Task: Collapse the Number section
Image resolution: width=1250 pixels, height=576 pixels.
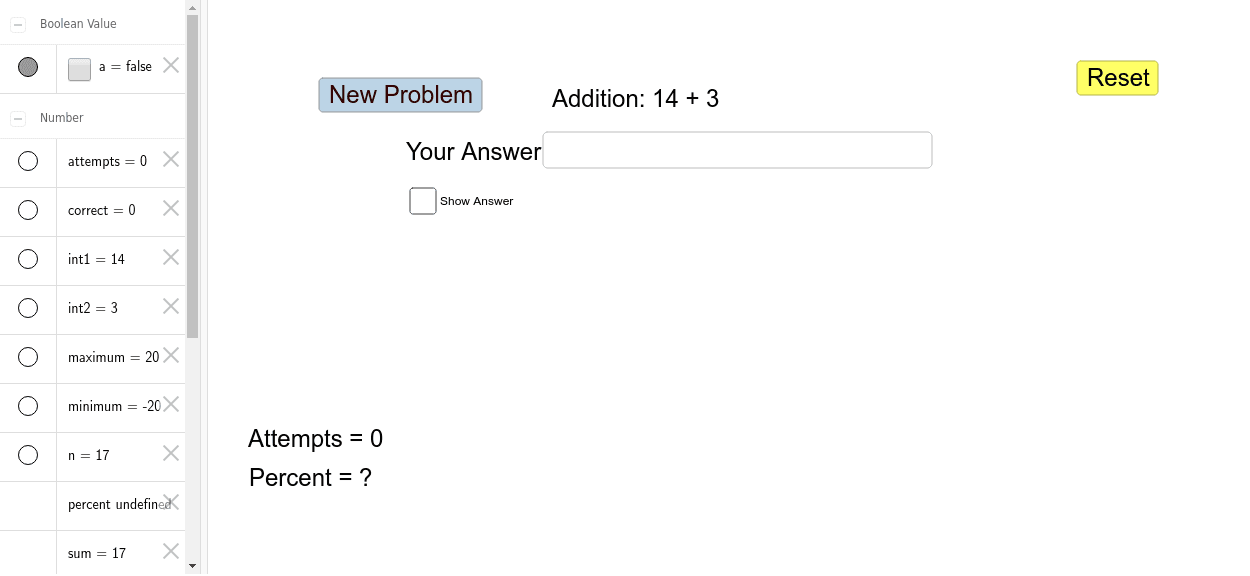Action: (16, 117)
